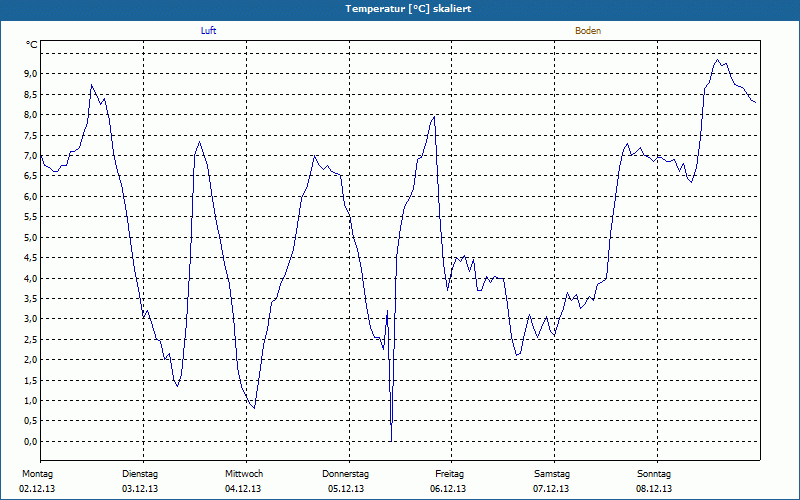Image resolution: width=800 pixels, height=500 pixels.
Task: Select the 4,5 y-axis value
Action: 31,258
